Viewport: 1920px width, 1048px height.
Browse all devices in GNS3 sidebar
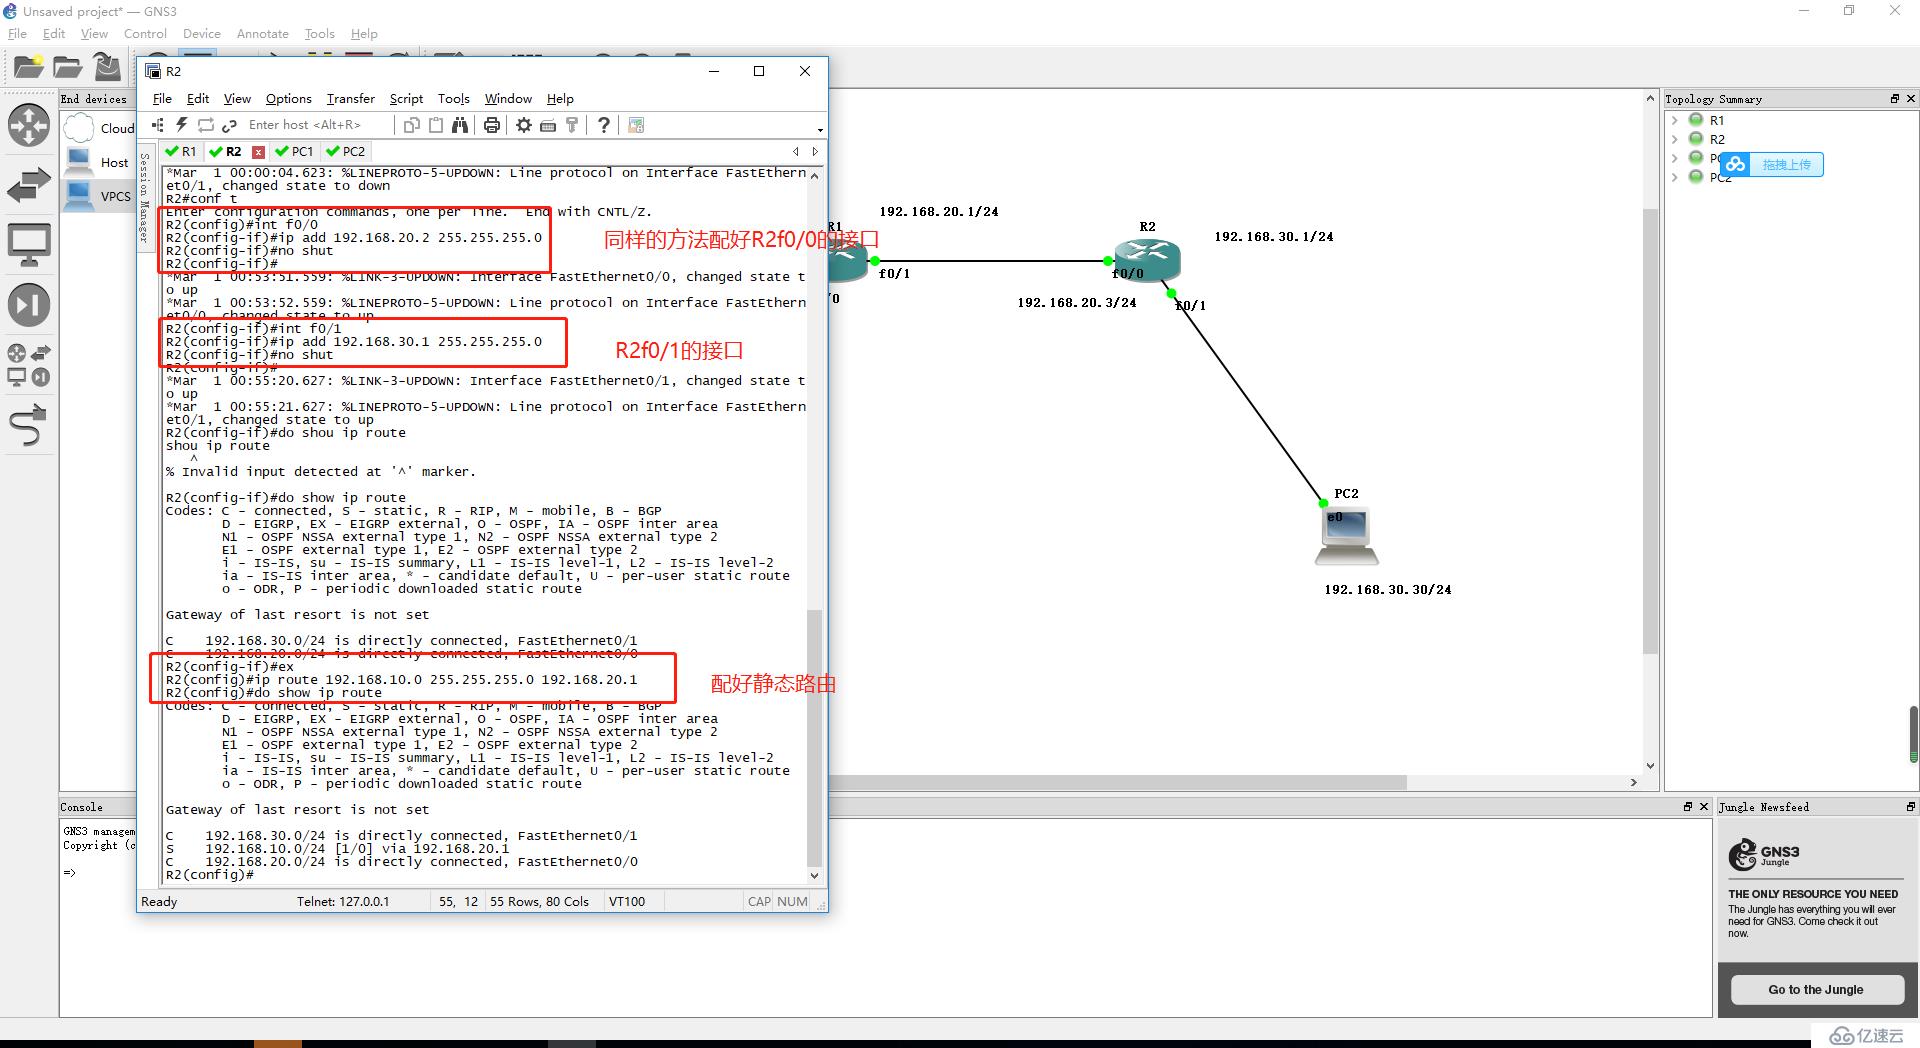[x=28, y=365]
